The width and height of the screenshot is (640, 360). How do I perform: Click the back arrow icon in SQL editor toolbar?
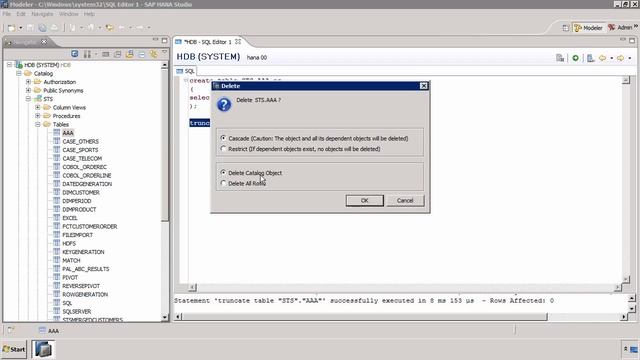pyautogui.click(x=602, y=58)
